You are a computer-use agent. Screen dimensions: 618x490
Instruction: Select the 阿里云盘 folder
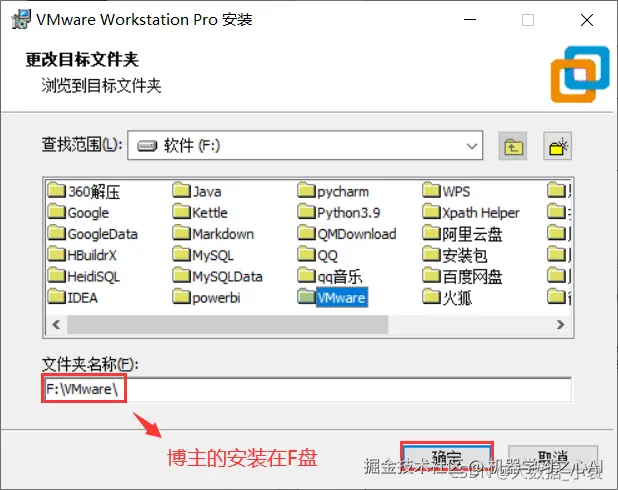click(x=462, y=234)
